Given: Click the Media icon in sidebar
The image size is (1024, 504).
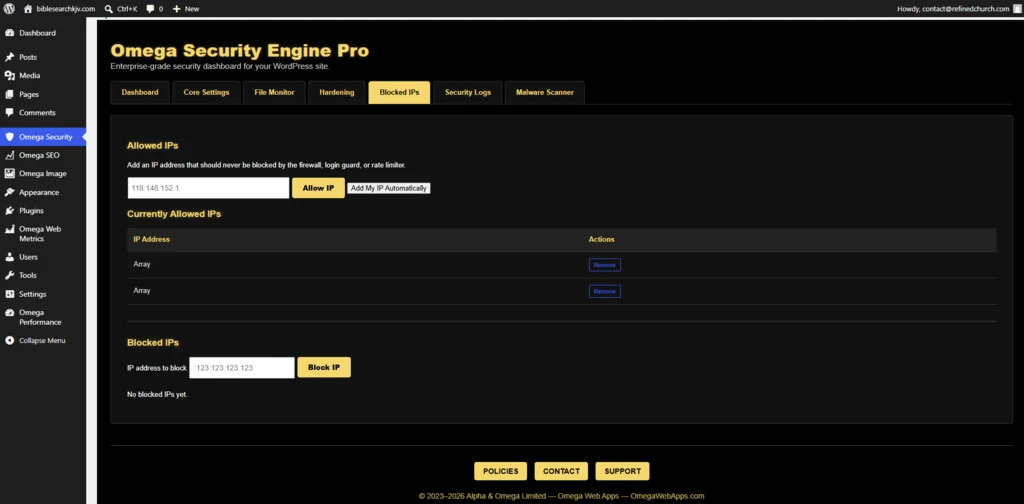Looking at the screenshot, I should [9, 76].
